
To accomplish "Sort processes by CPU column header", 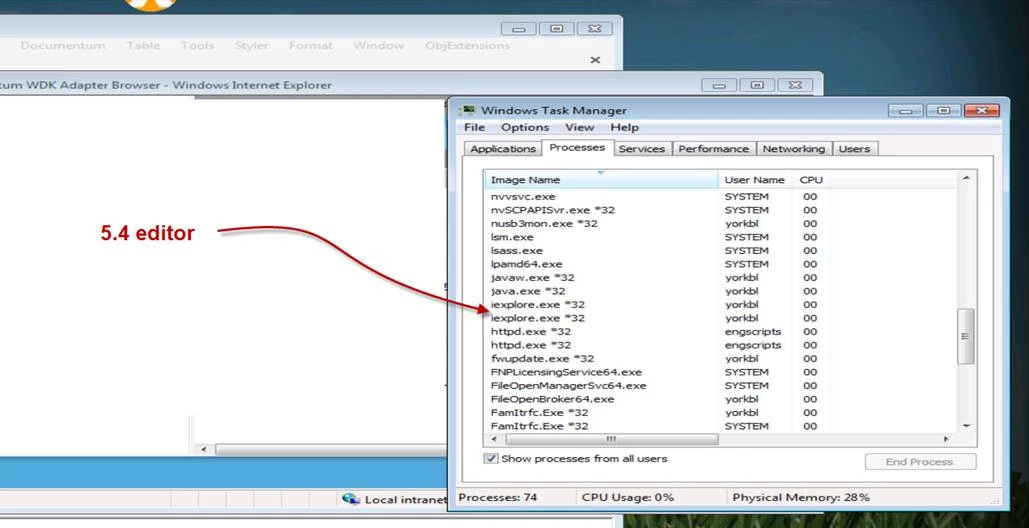I will point(811,180).
